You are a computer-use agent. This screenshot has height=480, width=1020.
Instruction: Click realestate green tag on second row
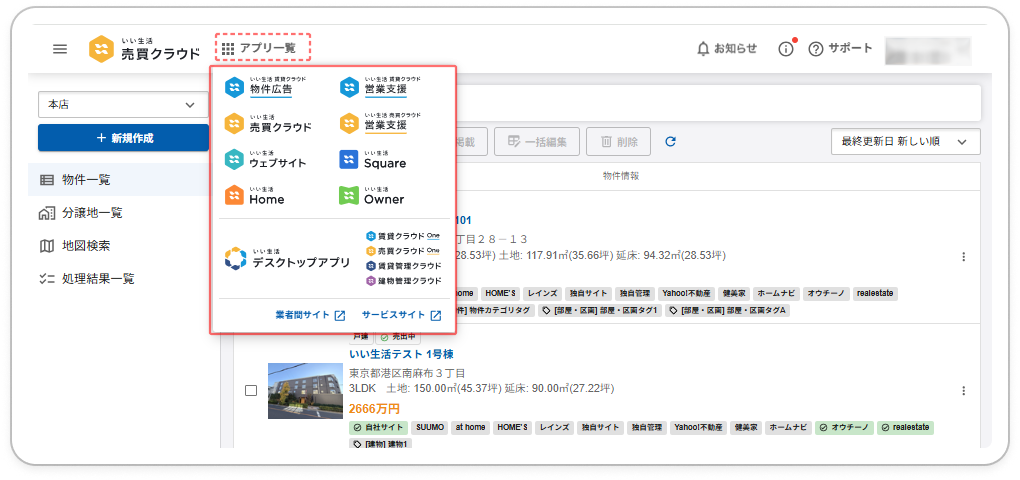pyautogui.click(x=905, y=428)
